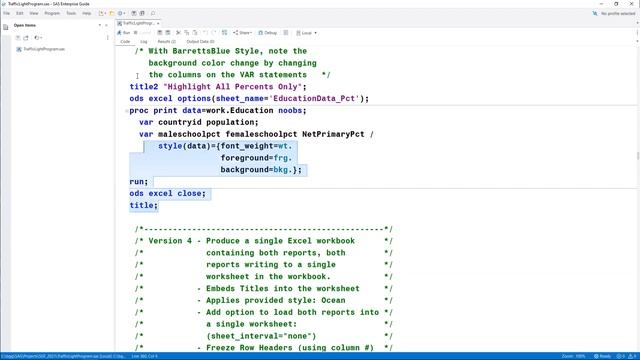Click the No profile selected indicator

pos(614,13)
